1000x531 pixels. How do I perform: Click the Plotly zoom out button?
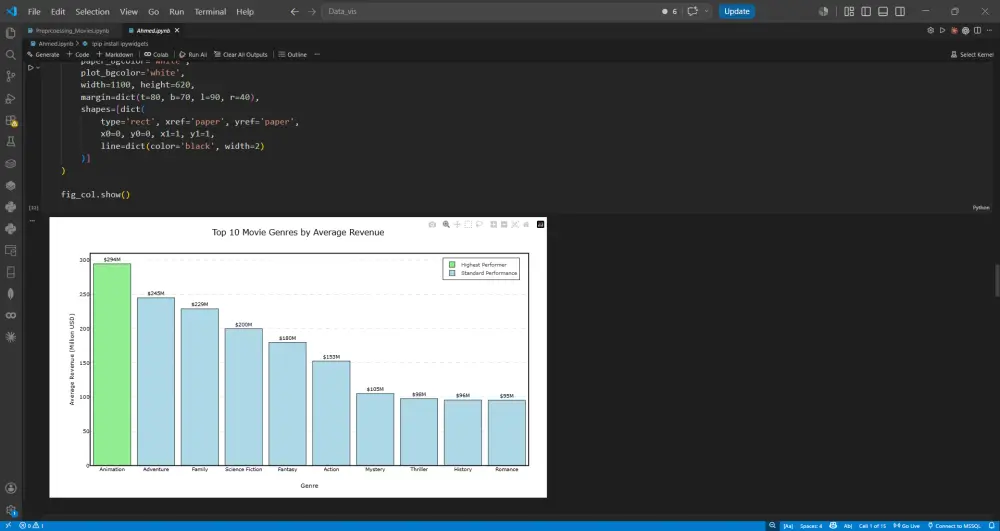coord(504,224)
